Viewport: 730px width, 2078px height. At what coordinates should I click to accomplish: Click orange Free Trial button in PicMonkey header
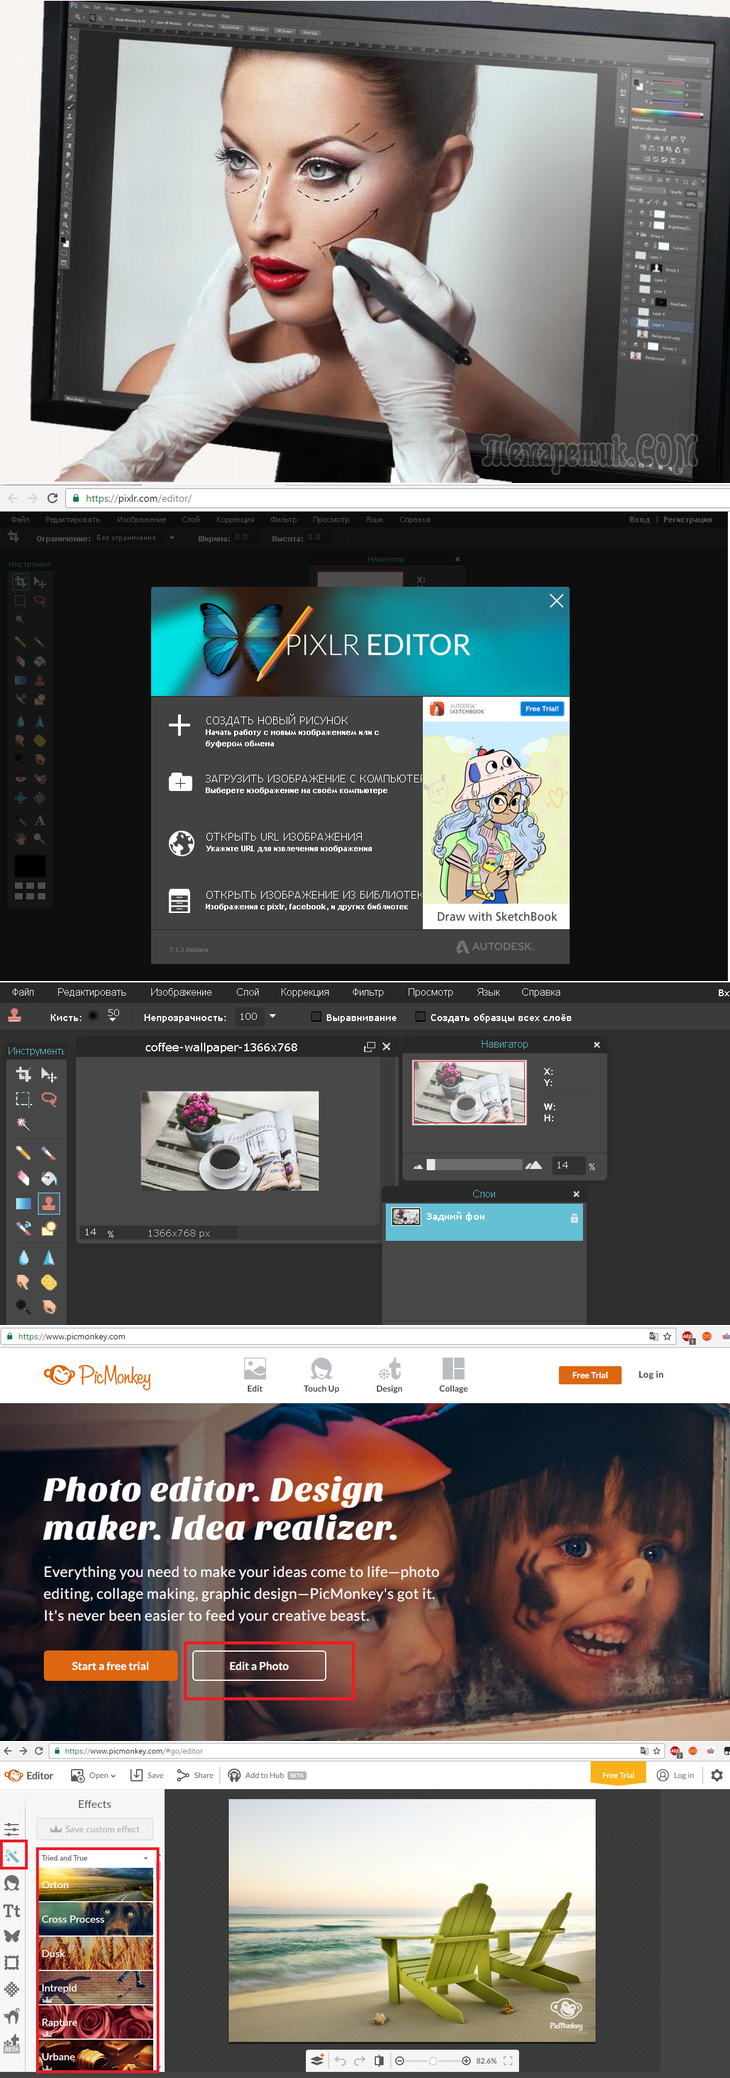[590, 1375]
